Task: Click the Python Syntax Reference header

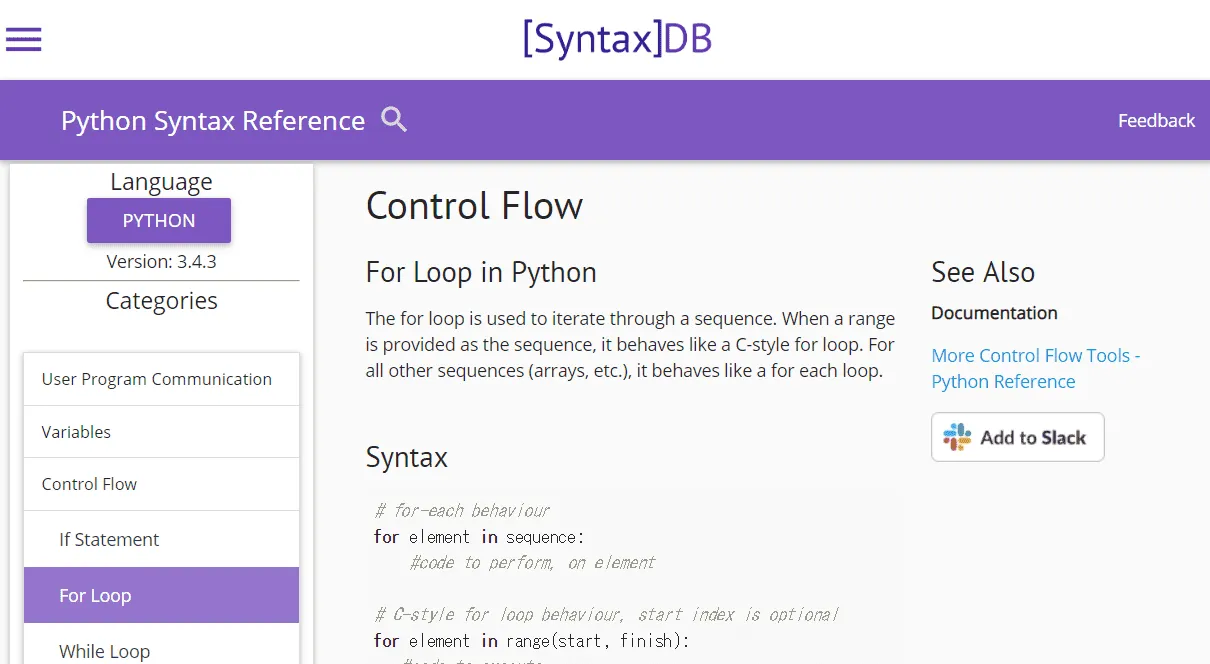Action: (212, 120)
